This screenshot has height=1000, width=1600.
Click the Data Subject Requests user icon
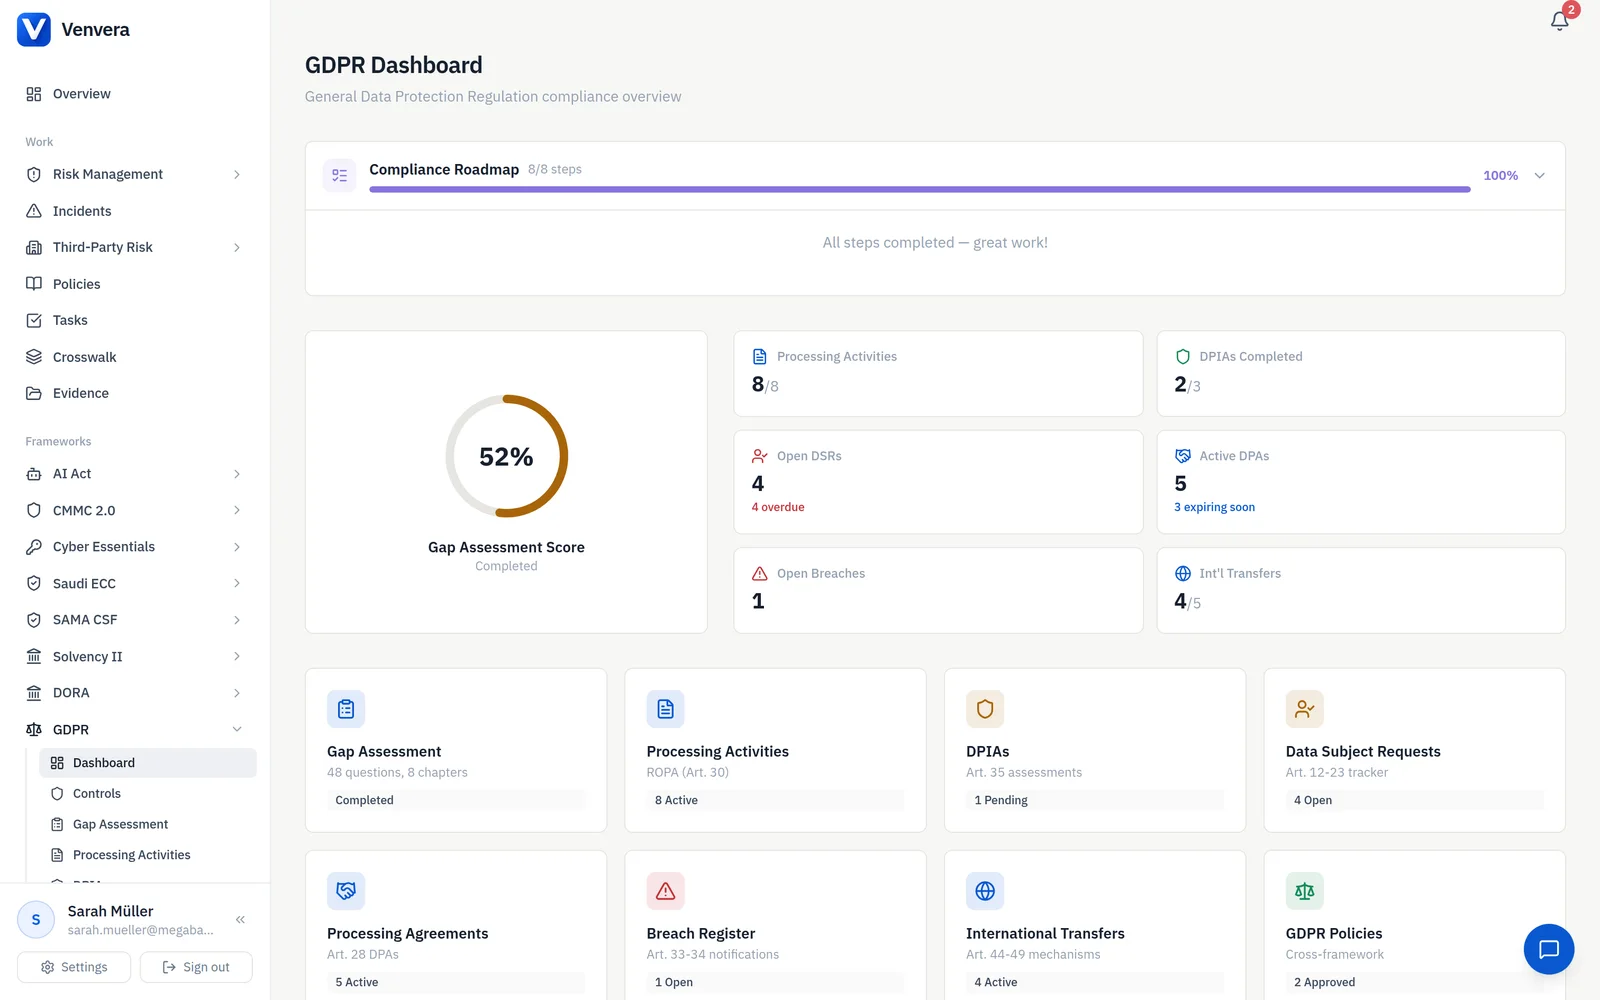(1304, 709)
